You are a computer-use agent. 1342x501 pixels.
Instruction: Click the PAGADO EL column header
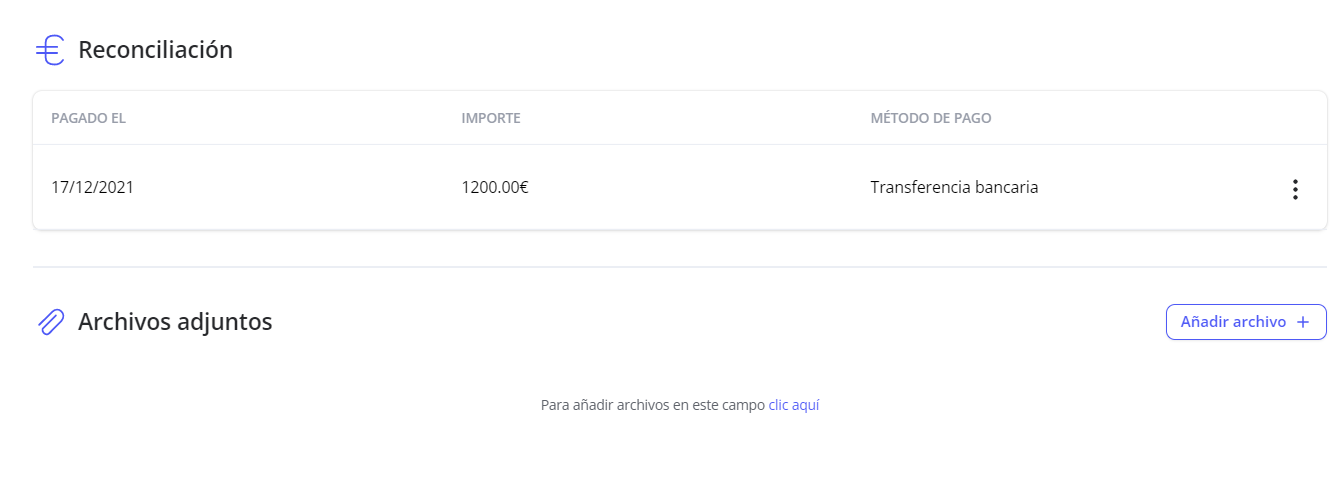88,118
